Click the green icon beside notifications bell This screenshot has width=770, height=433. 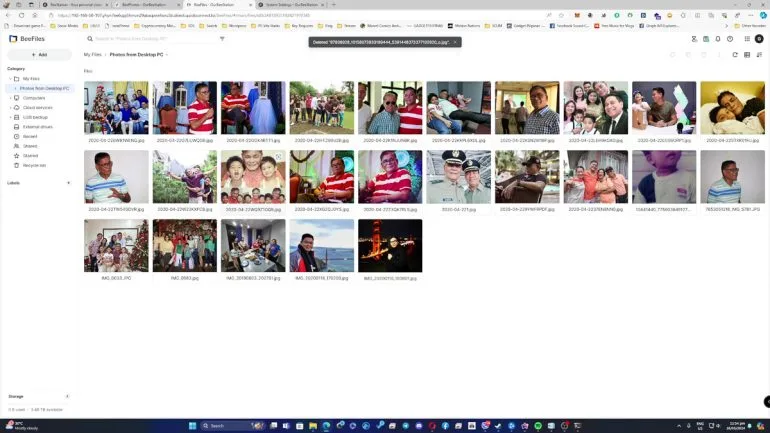coord(706,39)
